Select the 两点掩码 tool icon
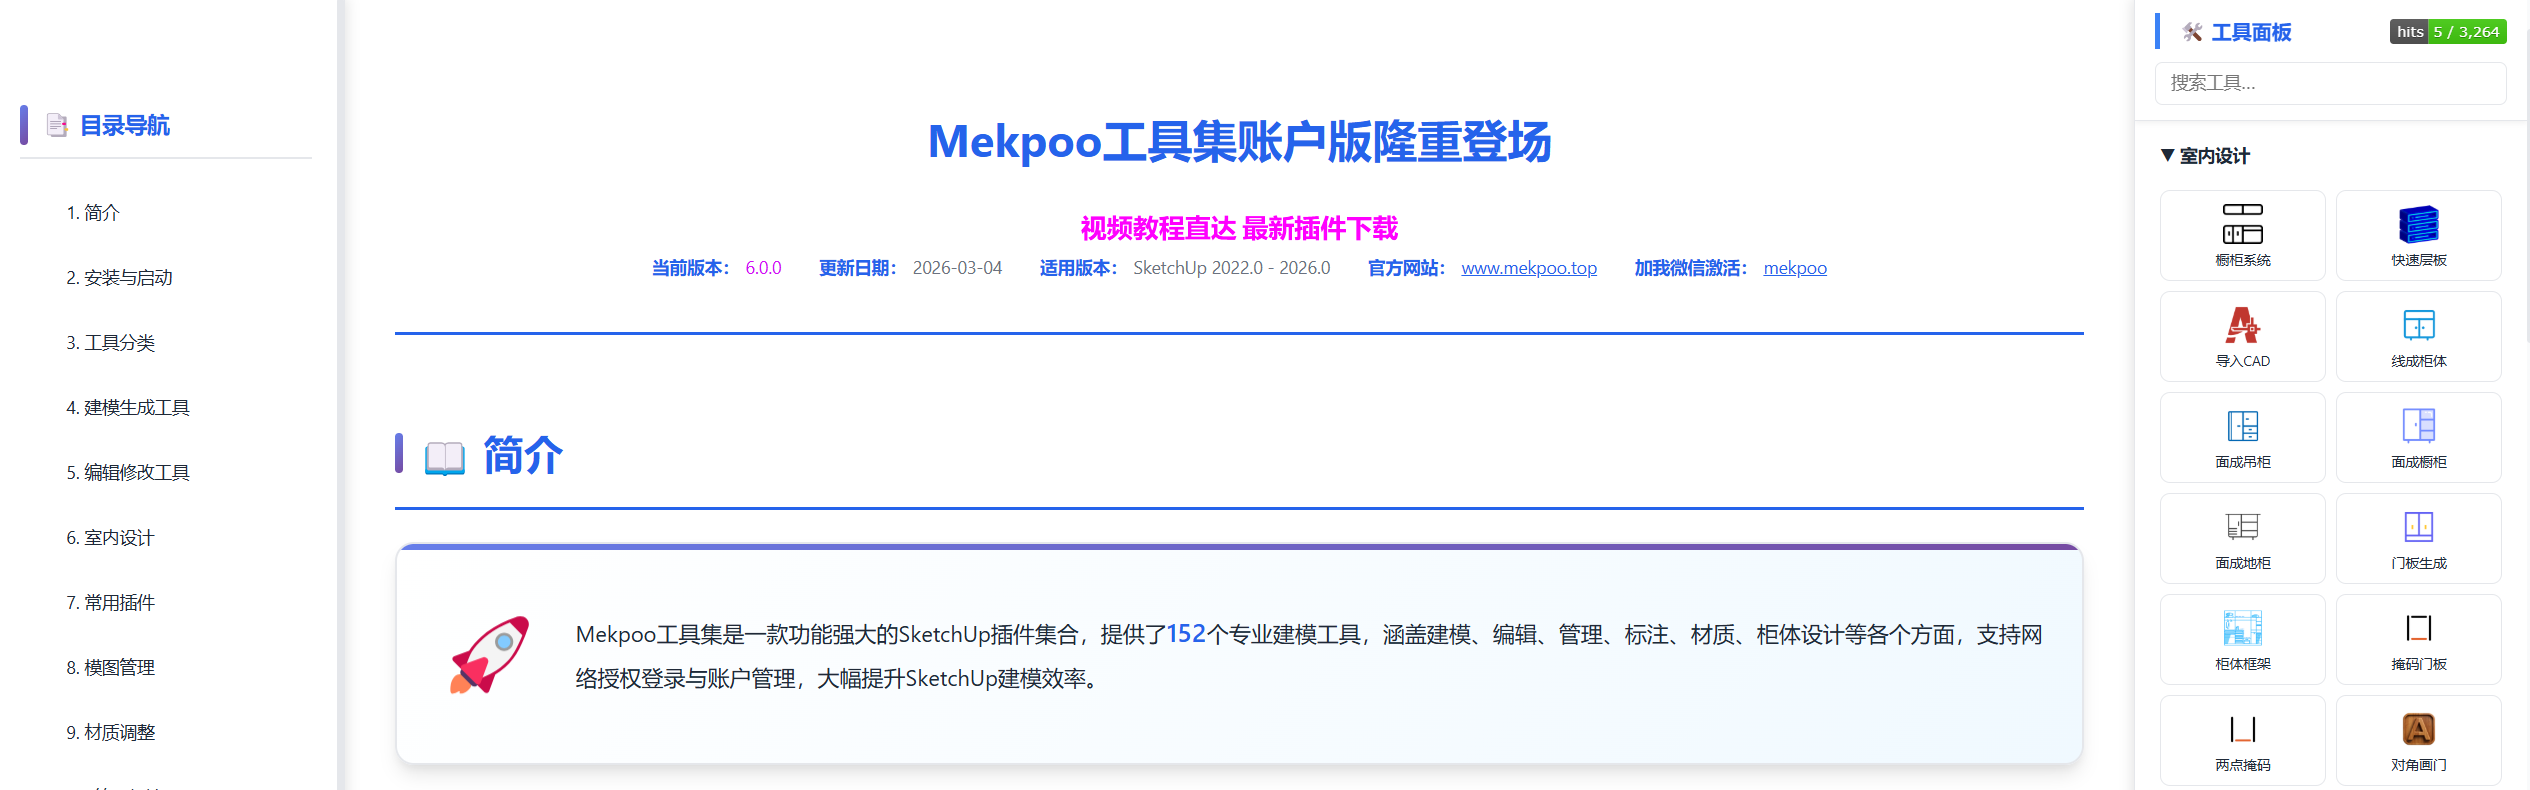Screen dimensions: 2530x790 2242,739
